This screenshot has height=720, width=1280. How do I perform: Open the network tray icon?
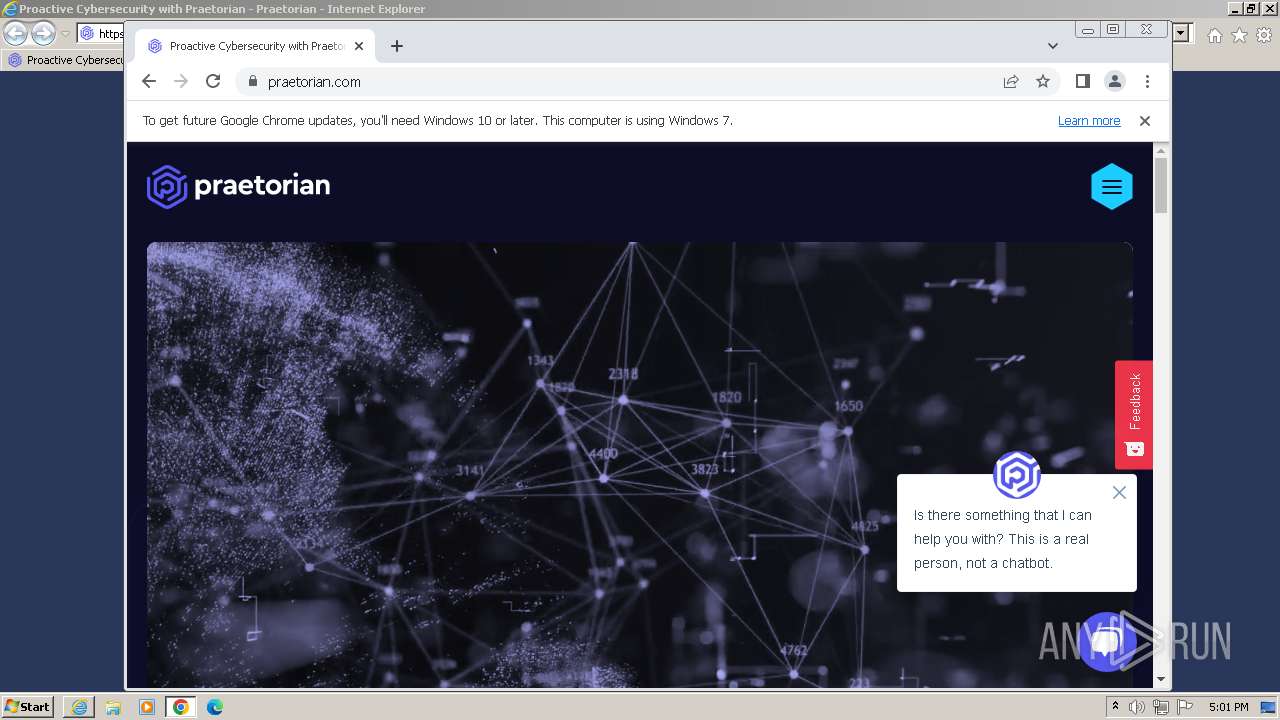(1161, 707)
